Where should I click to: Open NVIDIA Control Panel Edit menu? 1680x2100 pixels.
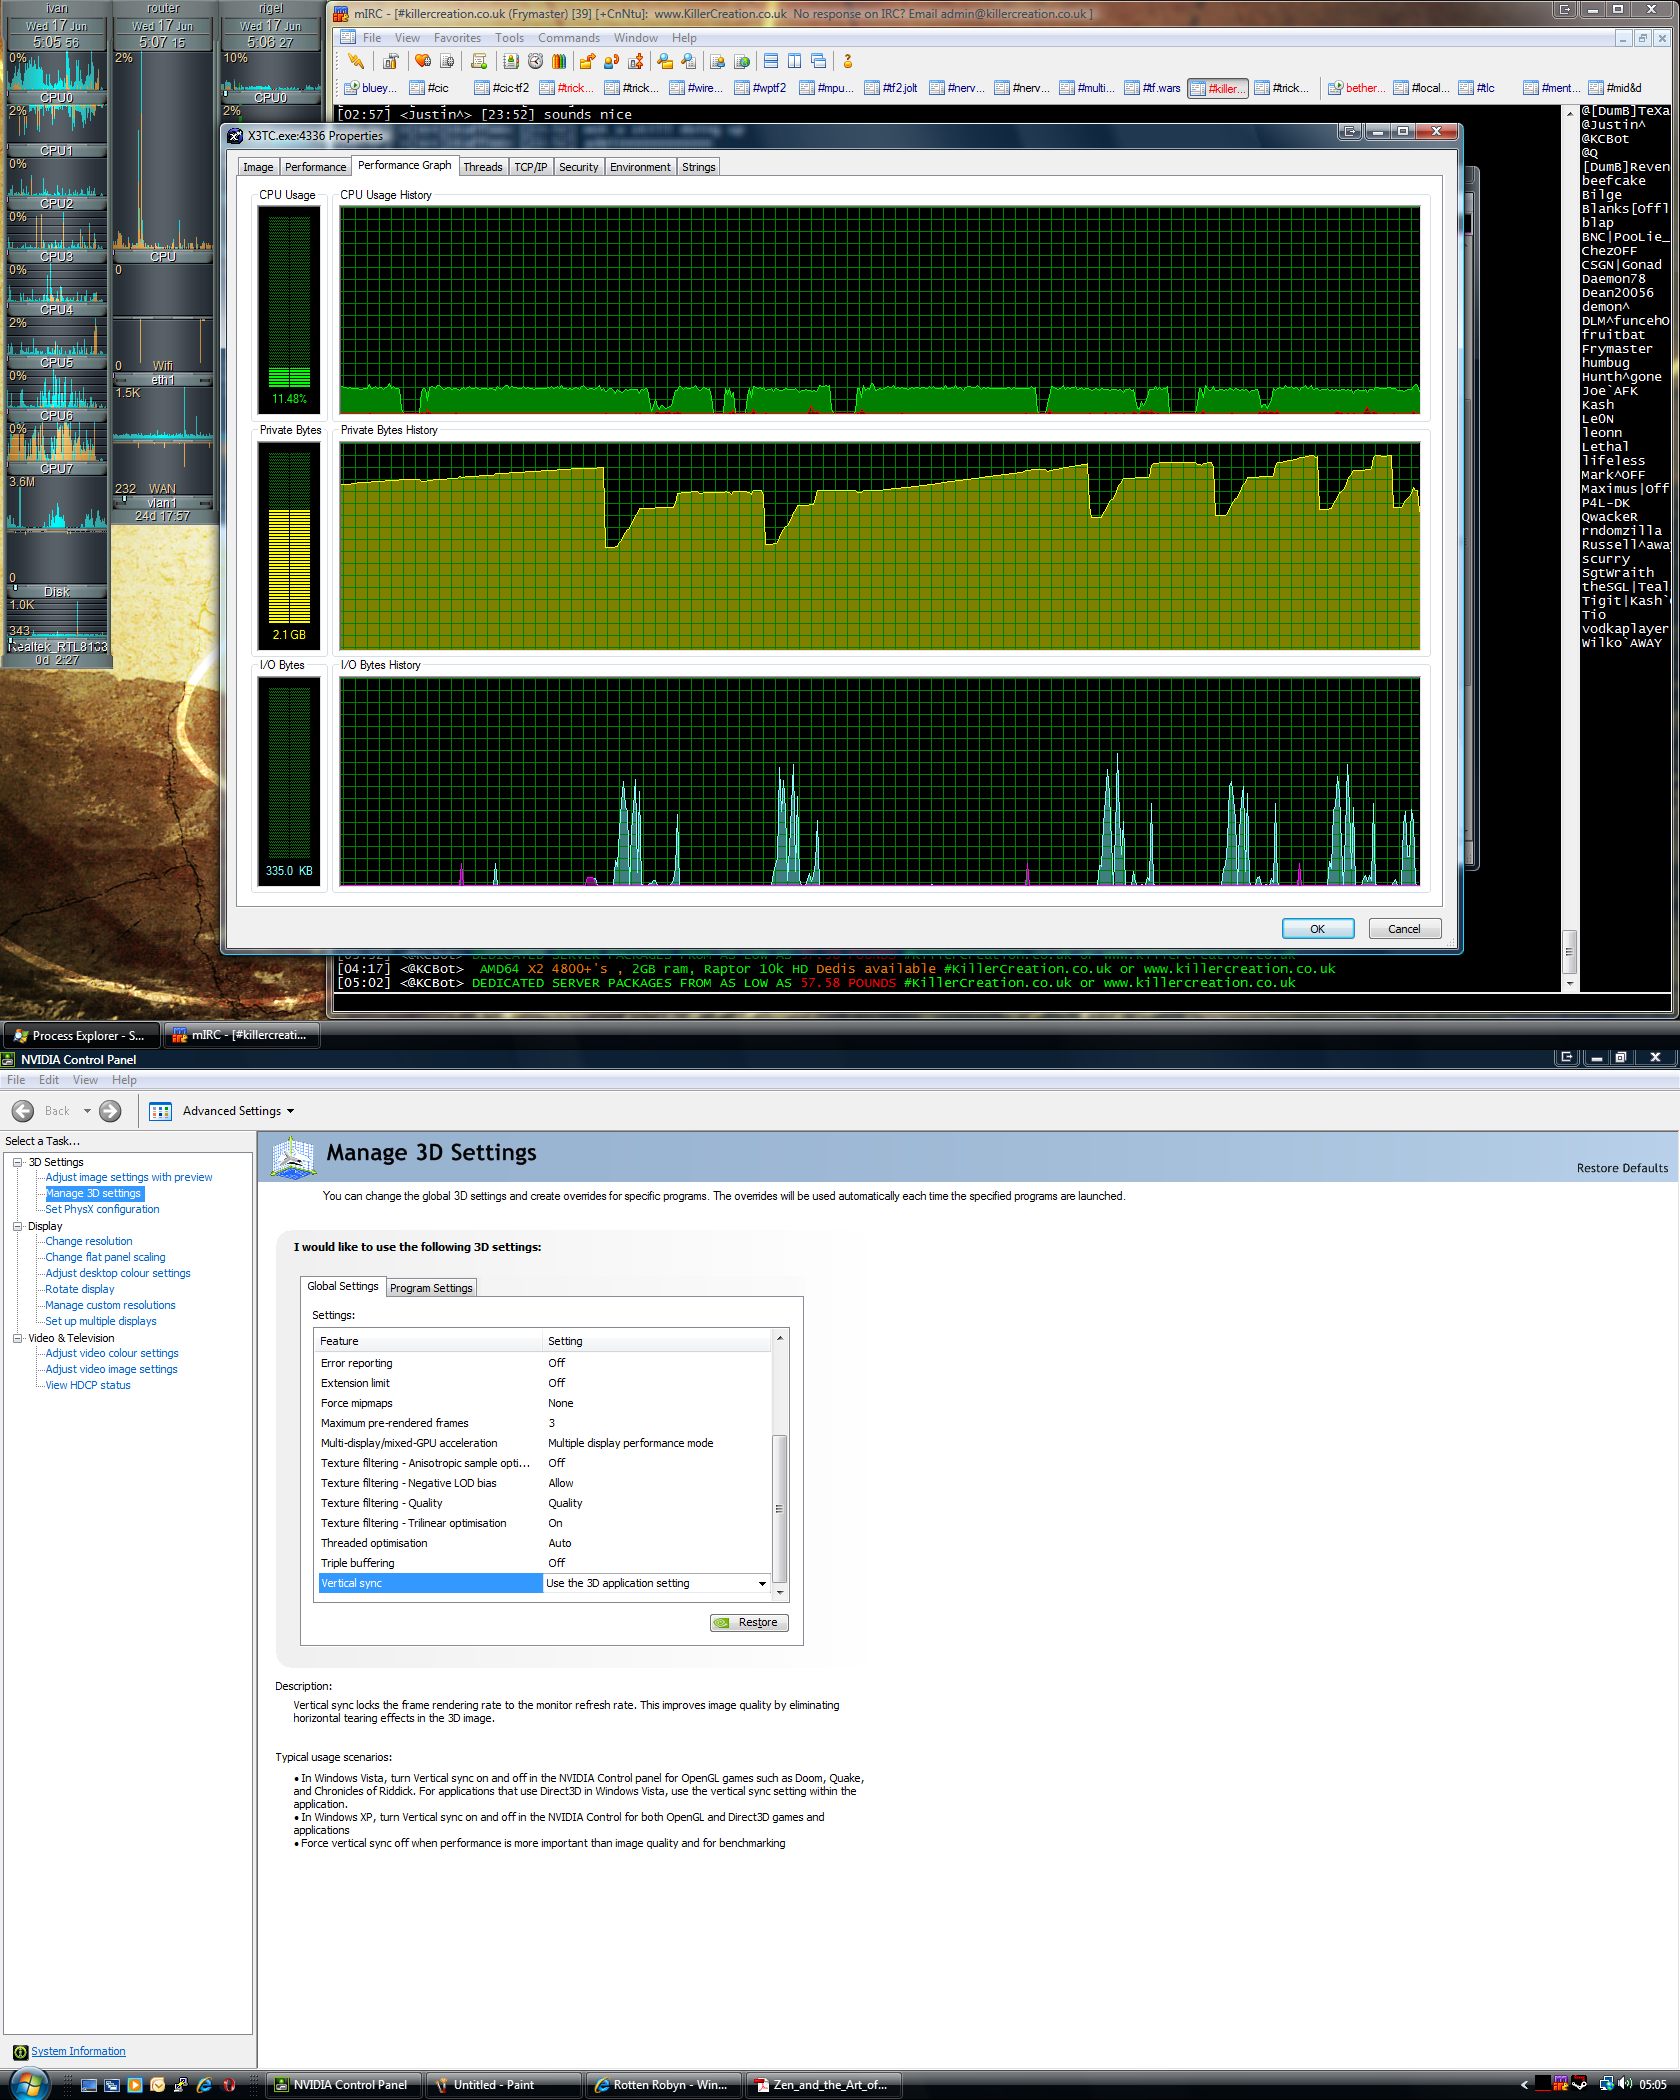pyautogui.click(x=49, y=1080)
